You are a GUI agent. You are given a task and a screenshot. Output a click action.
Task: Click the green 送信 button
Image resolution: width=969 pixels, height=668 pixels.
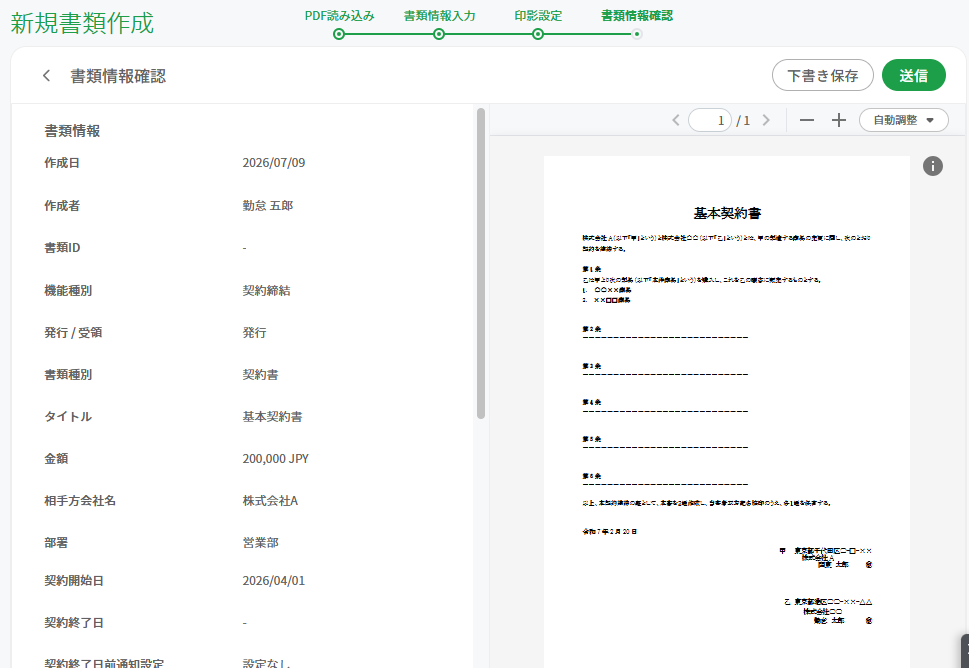click(913, 75)
